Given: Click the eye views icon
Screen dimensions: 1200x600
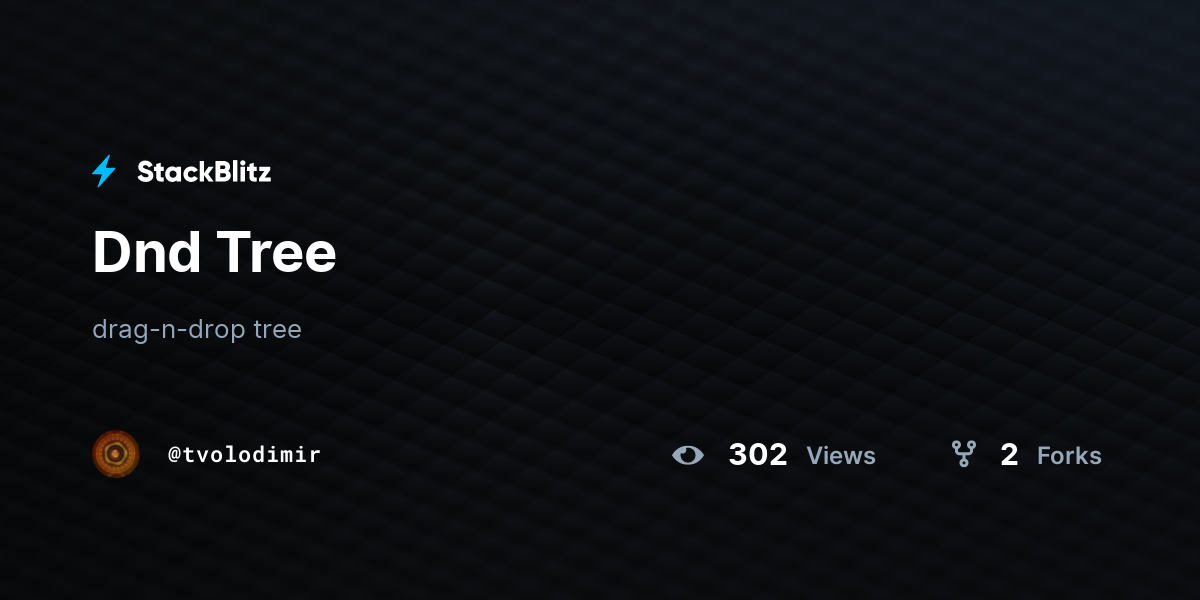Looking at the screenshot, I should pos(688,456).
